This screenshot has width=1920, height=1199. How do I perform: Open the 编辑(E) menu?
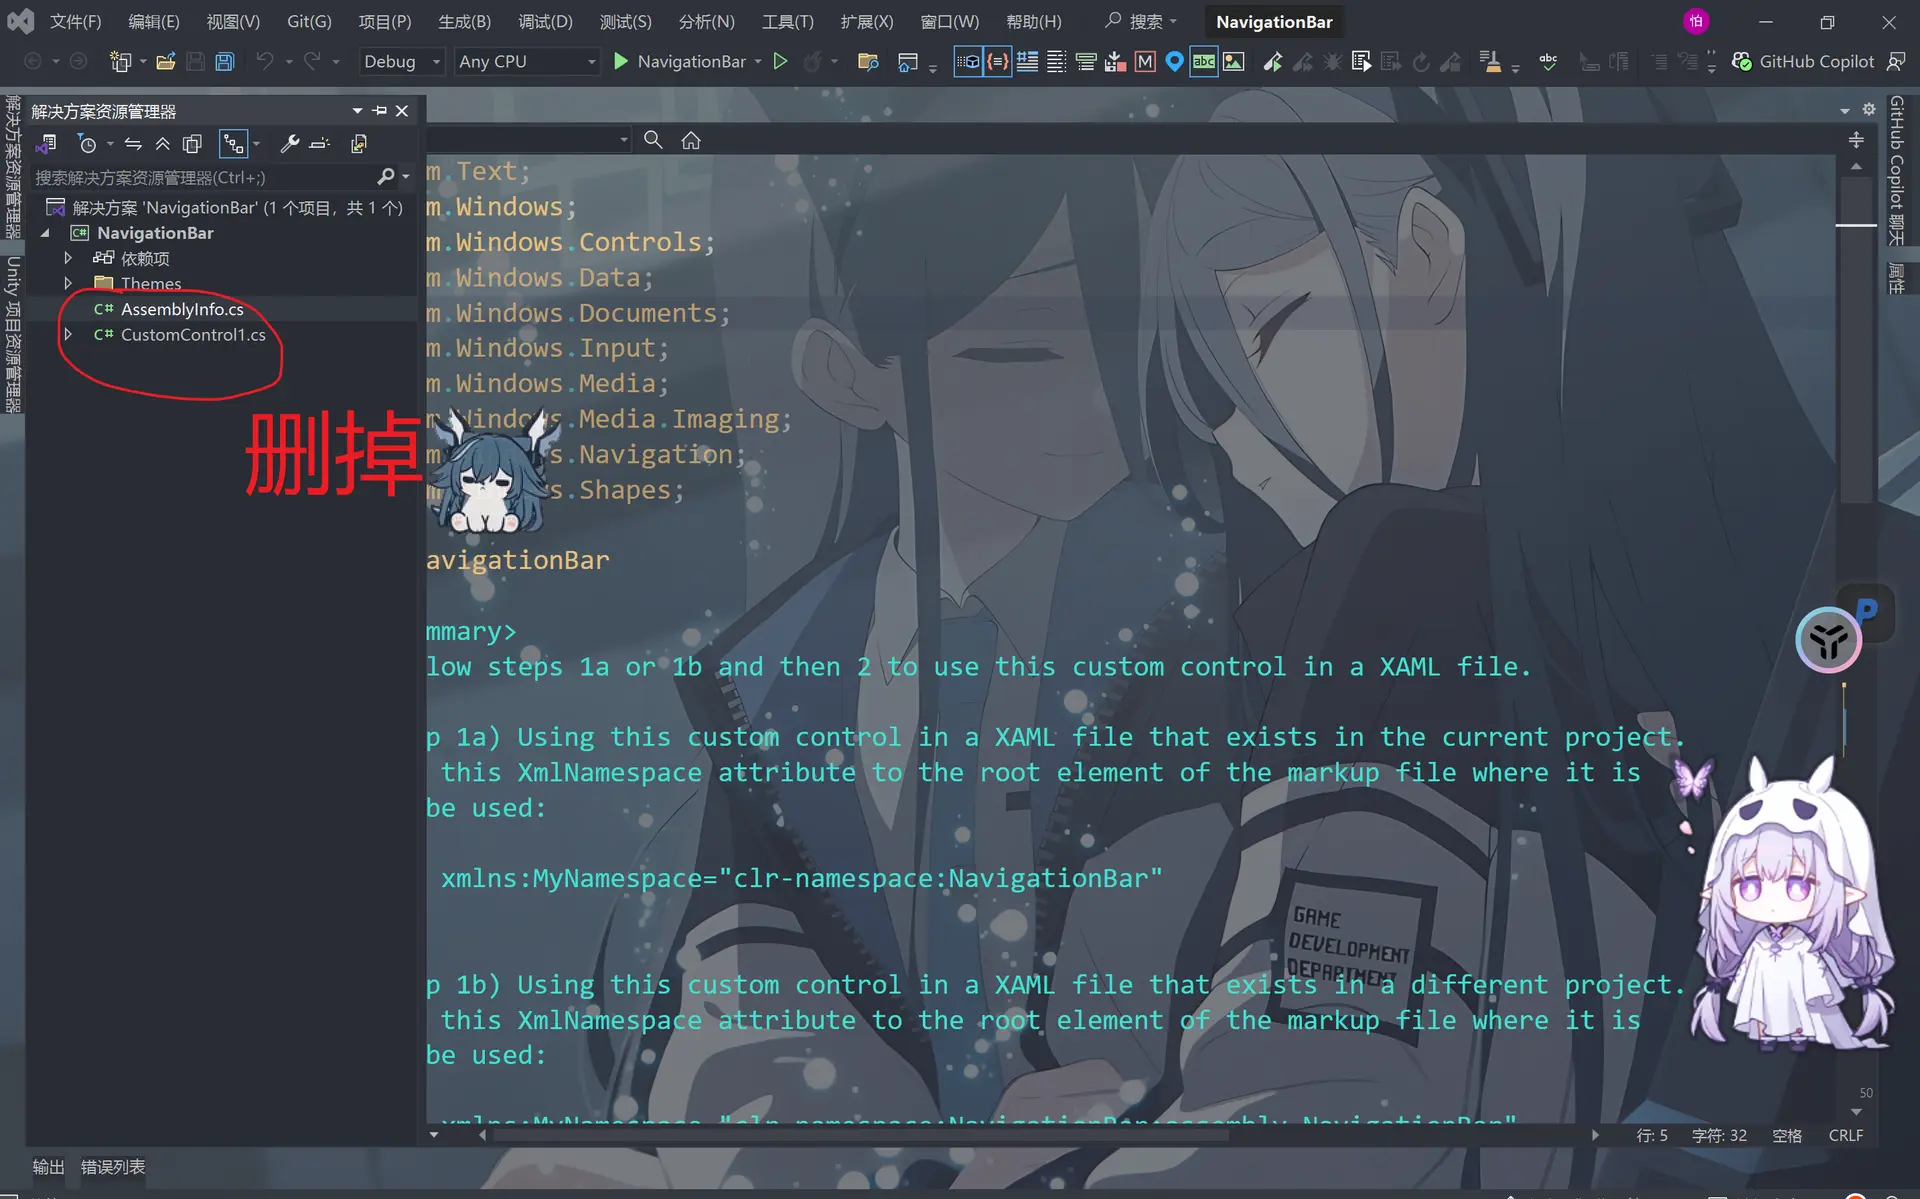coord(154,21)
